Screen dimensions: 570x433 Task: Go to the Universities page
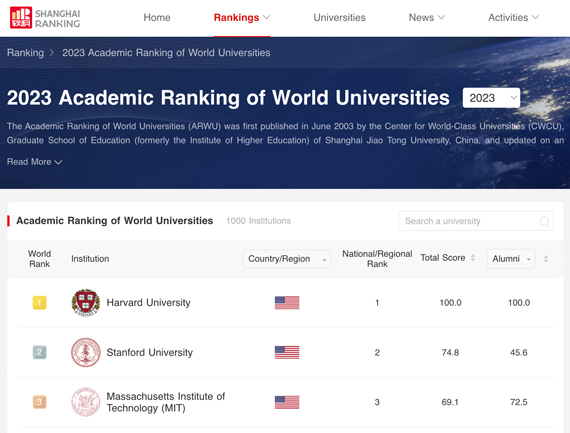[x=340, y=17]
